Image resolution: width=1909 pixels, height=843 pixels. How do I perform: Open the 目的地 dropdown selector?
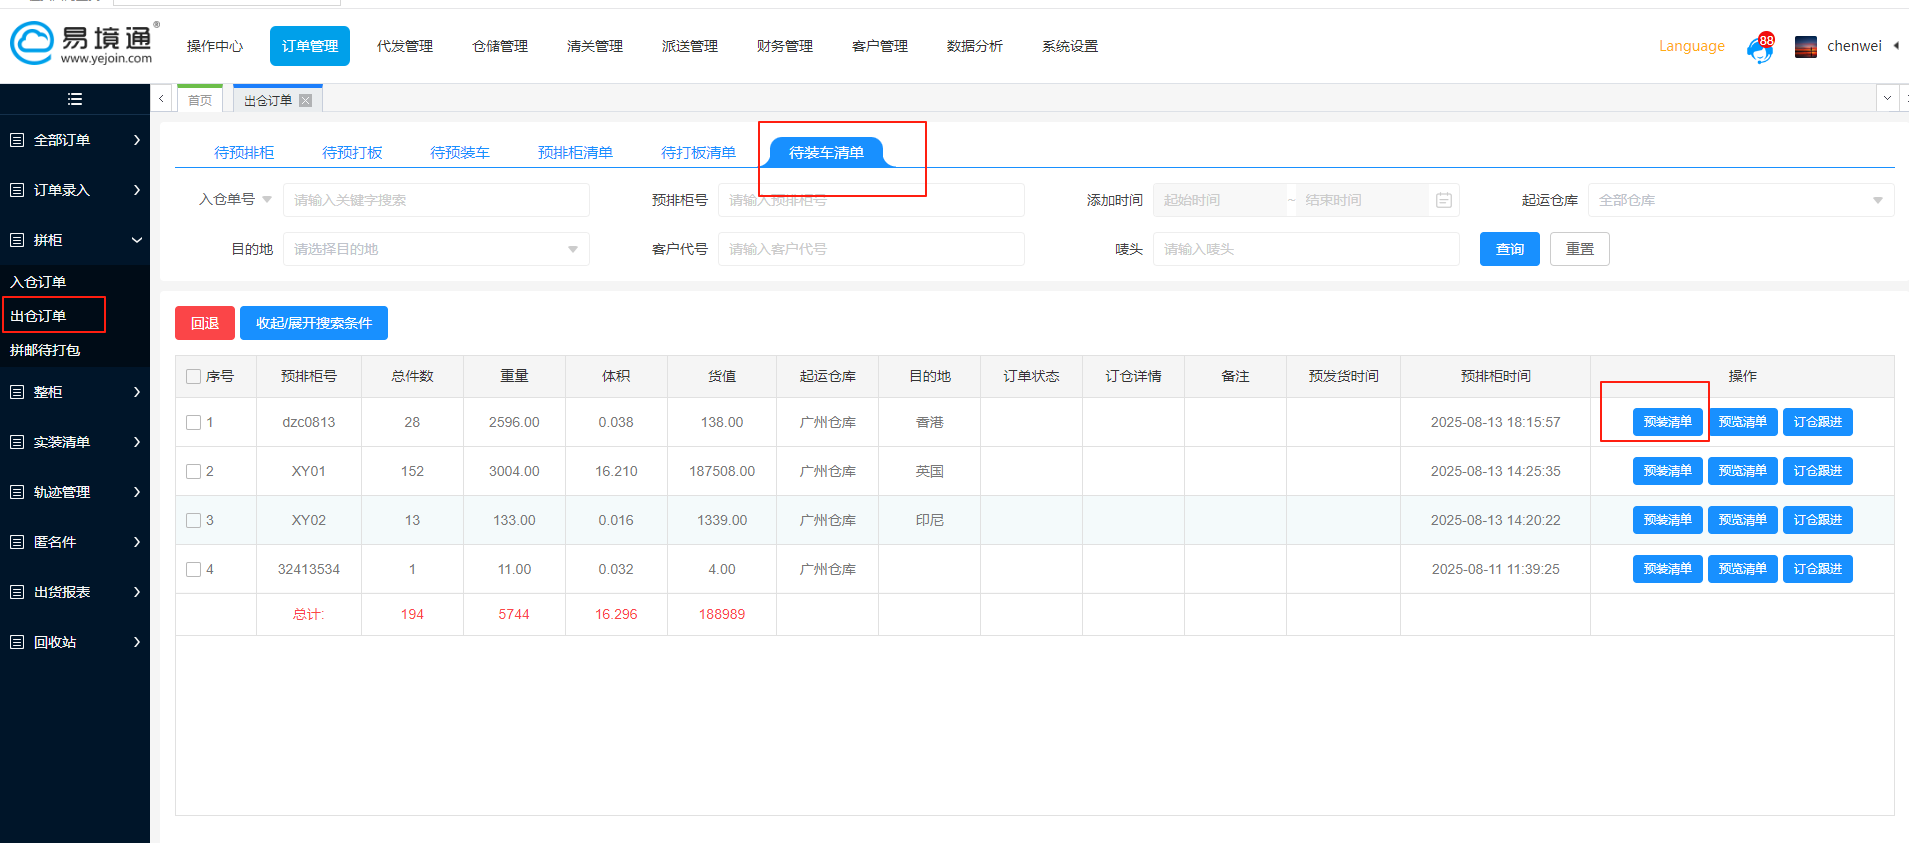pyautogui.click(x=436, y=249)
